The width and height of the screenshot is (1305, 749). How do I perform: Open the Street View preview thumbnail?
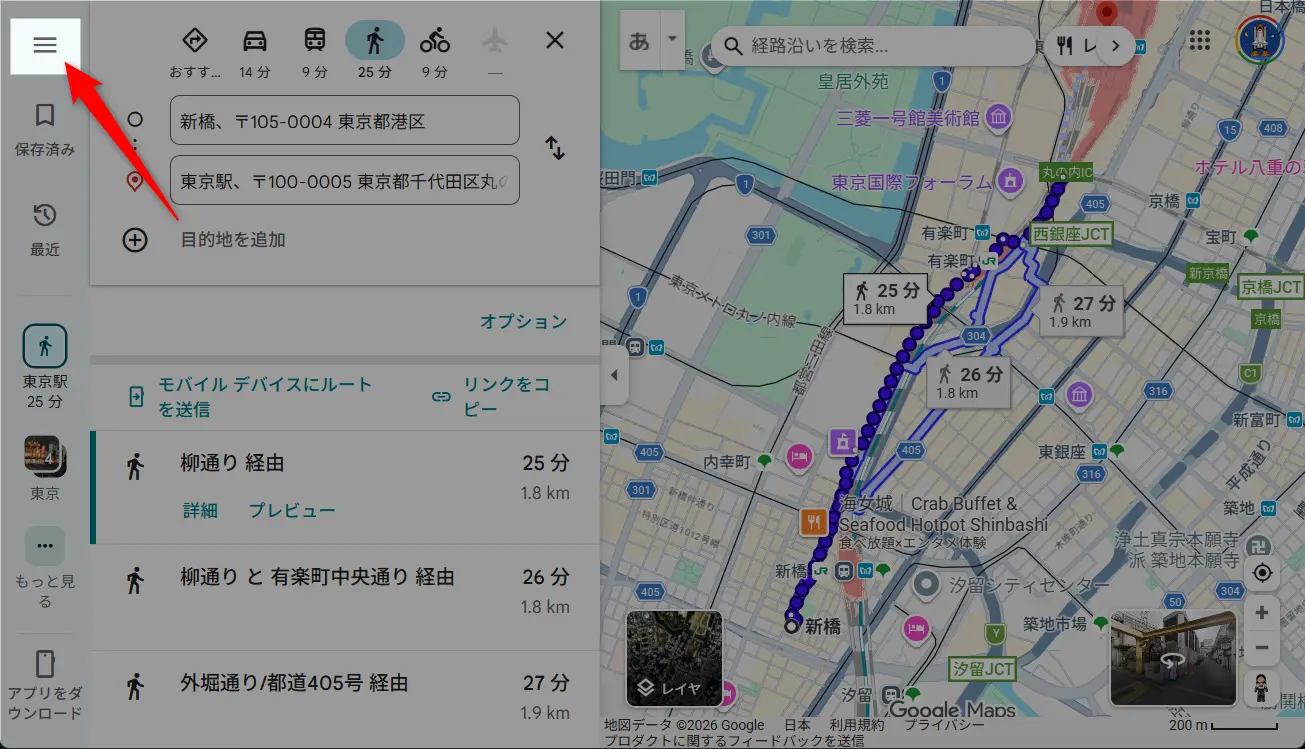click(1174, 658)
